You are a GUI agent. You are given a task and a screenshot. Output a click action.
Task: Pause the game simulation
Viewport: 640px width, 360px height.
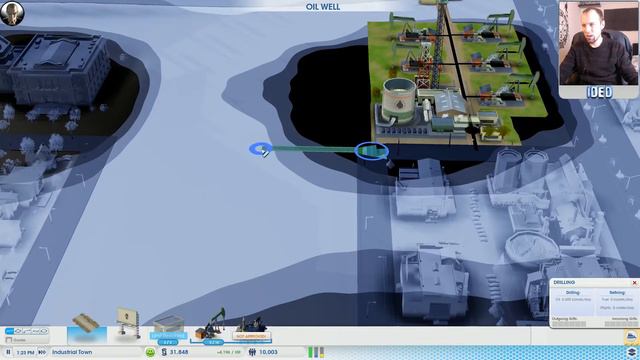point(8,352)
